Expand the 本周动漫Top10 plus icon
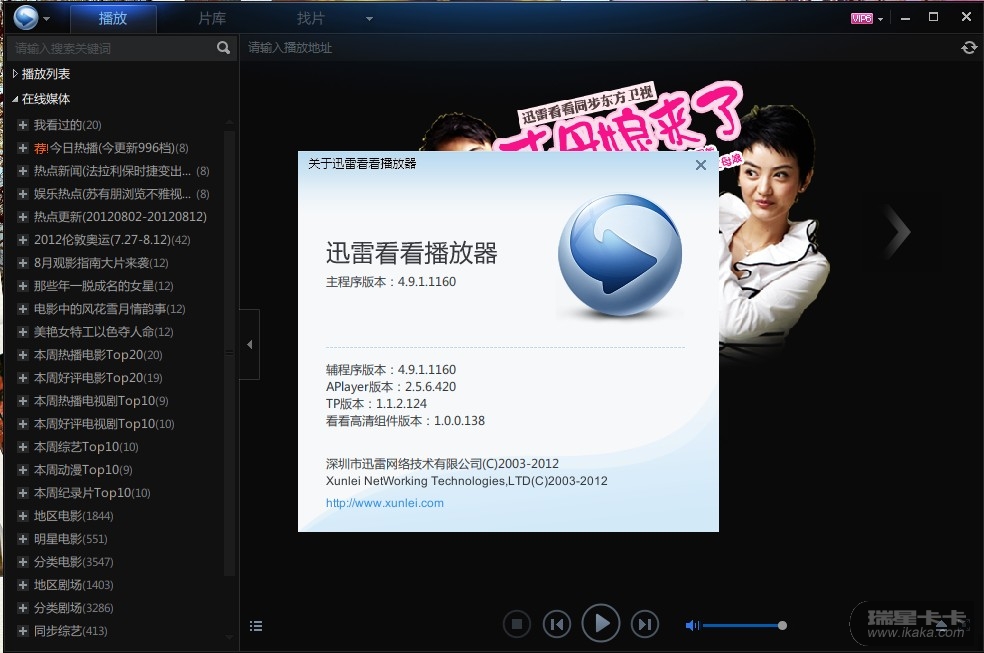 pos(23,470)
